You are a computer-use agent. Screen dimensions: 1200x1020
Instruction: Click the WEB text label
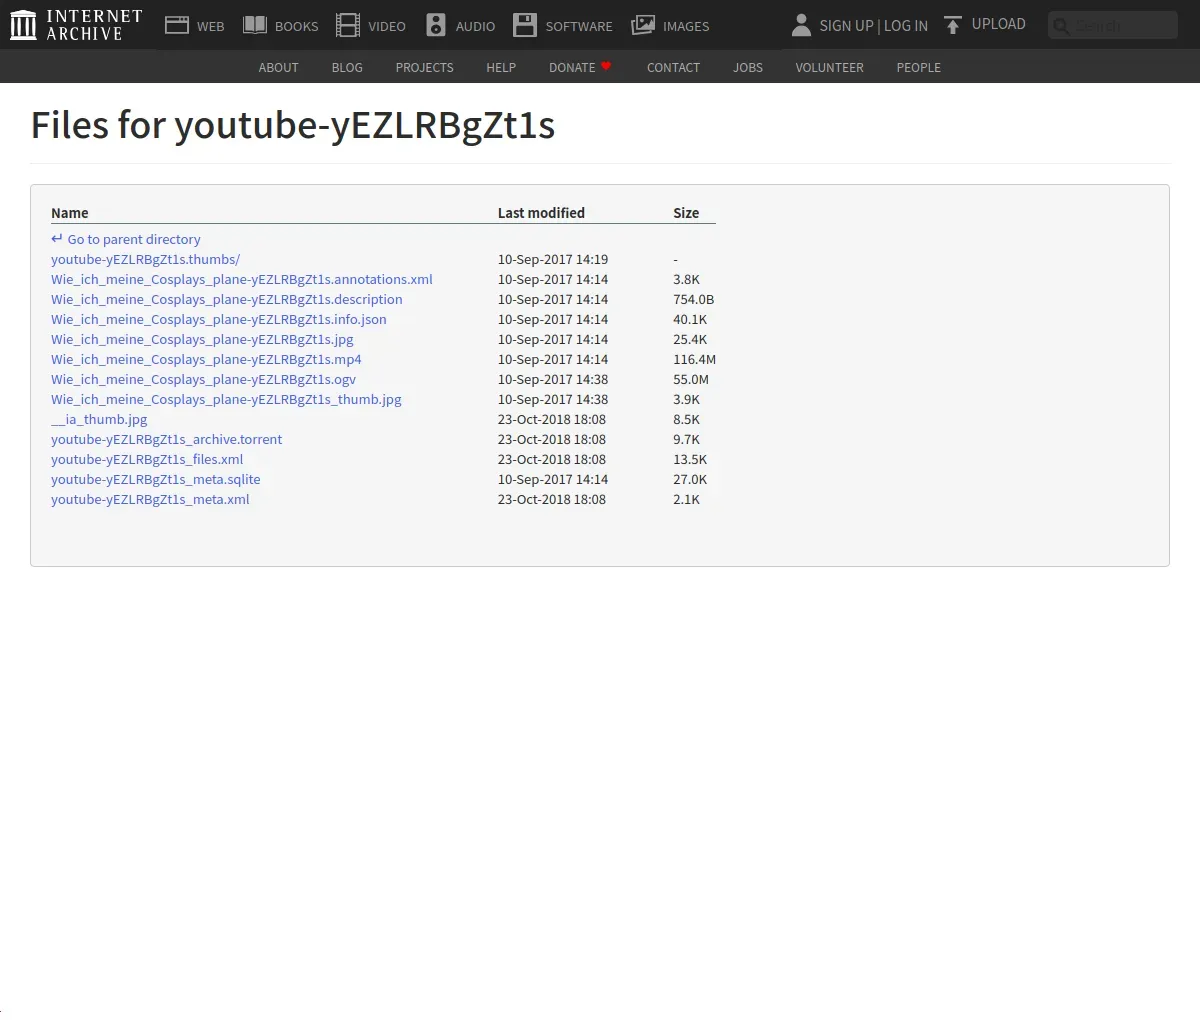click(x=210, y=26)
